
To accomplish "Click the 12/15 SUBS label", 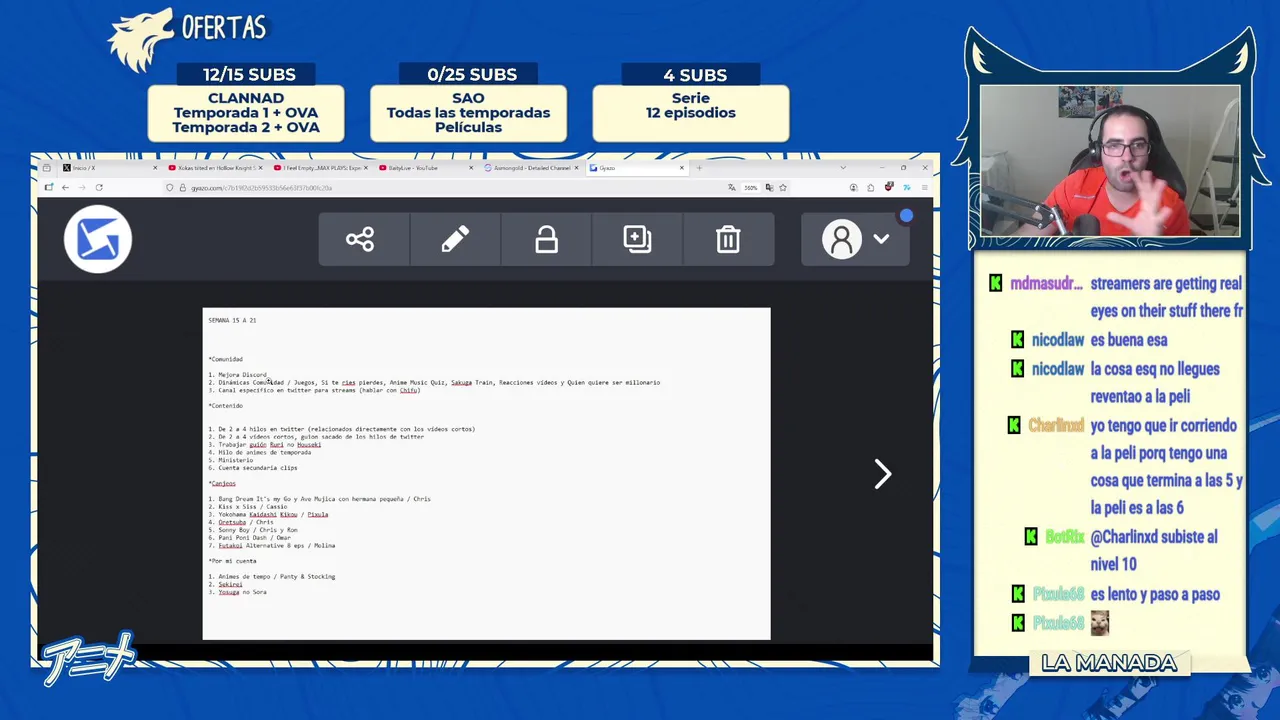I will [x=249, y=75].
